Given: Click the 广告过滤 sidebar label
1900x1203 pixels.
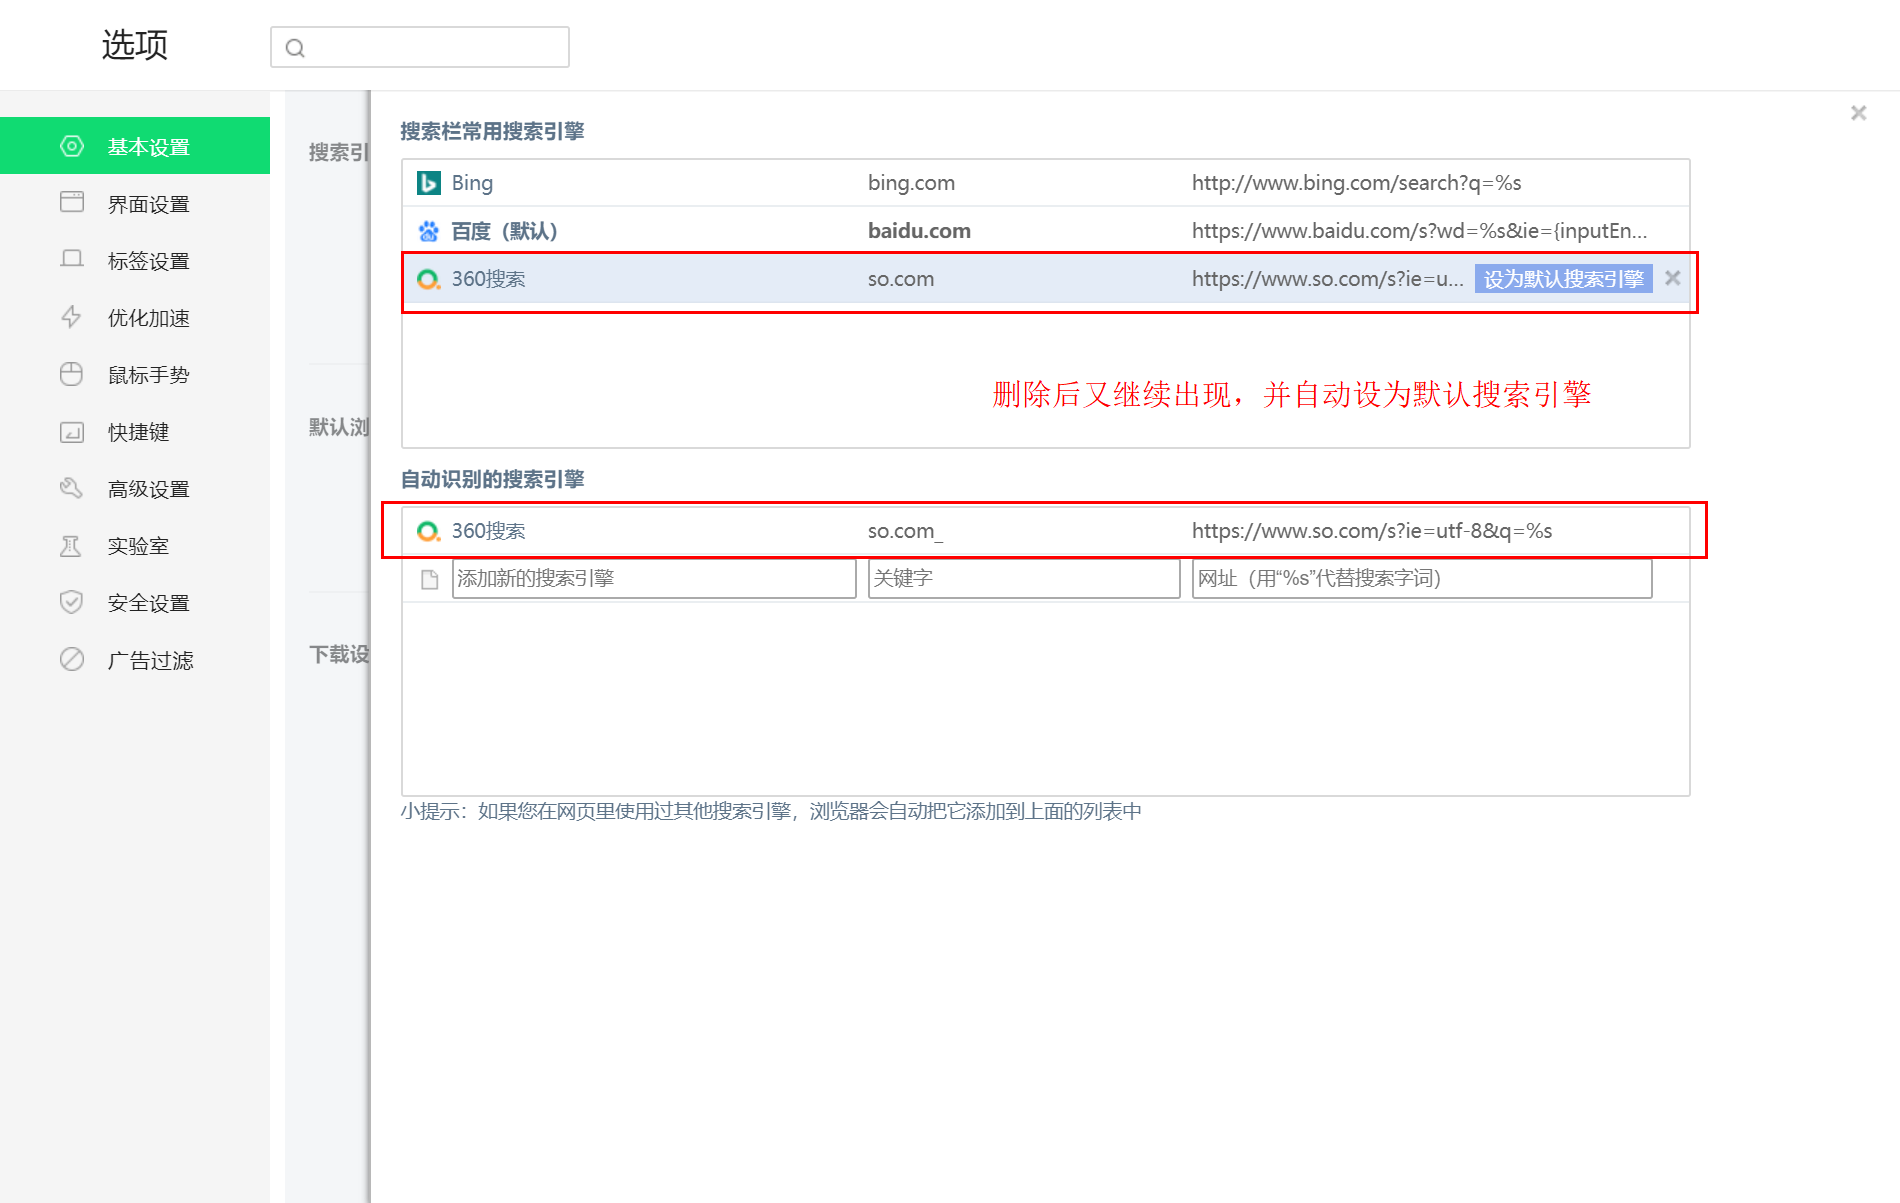Looking at the screenshot, I should click(151, 660).
